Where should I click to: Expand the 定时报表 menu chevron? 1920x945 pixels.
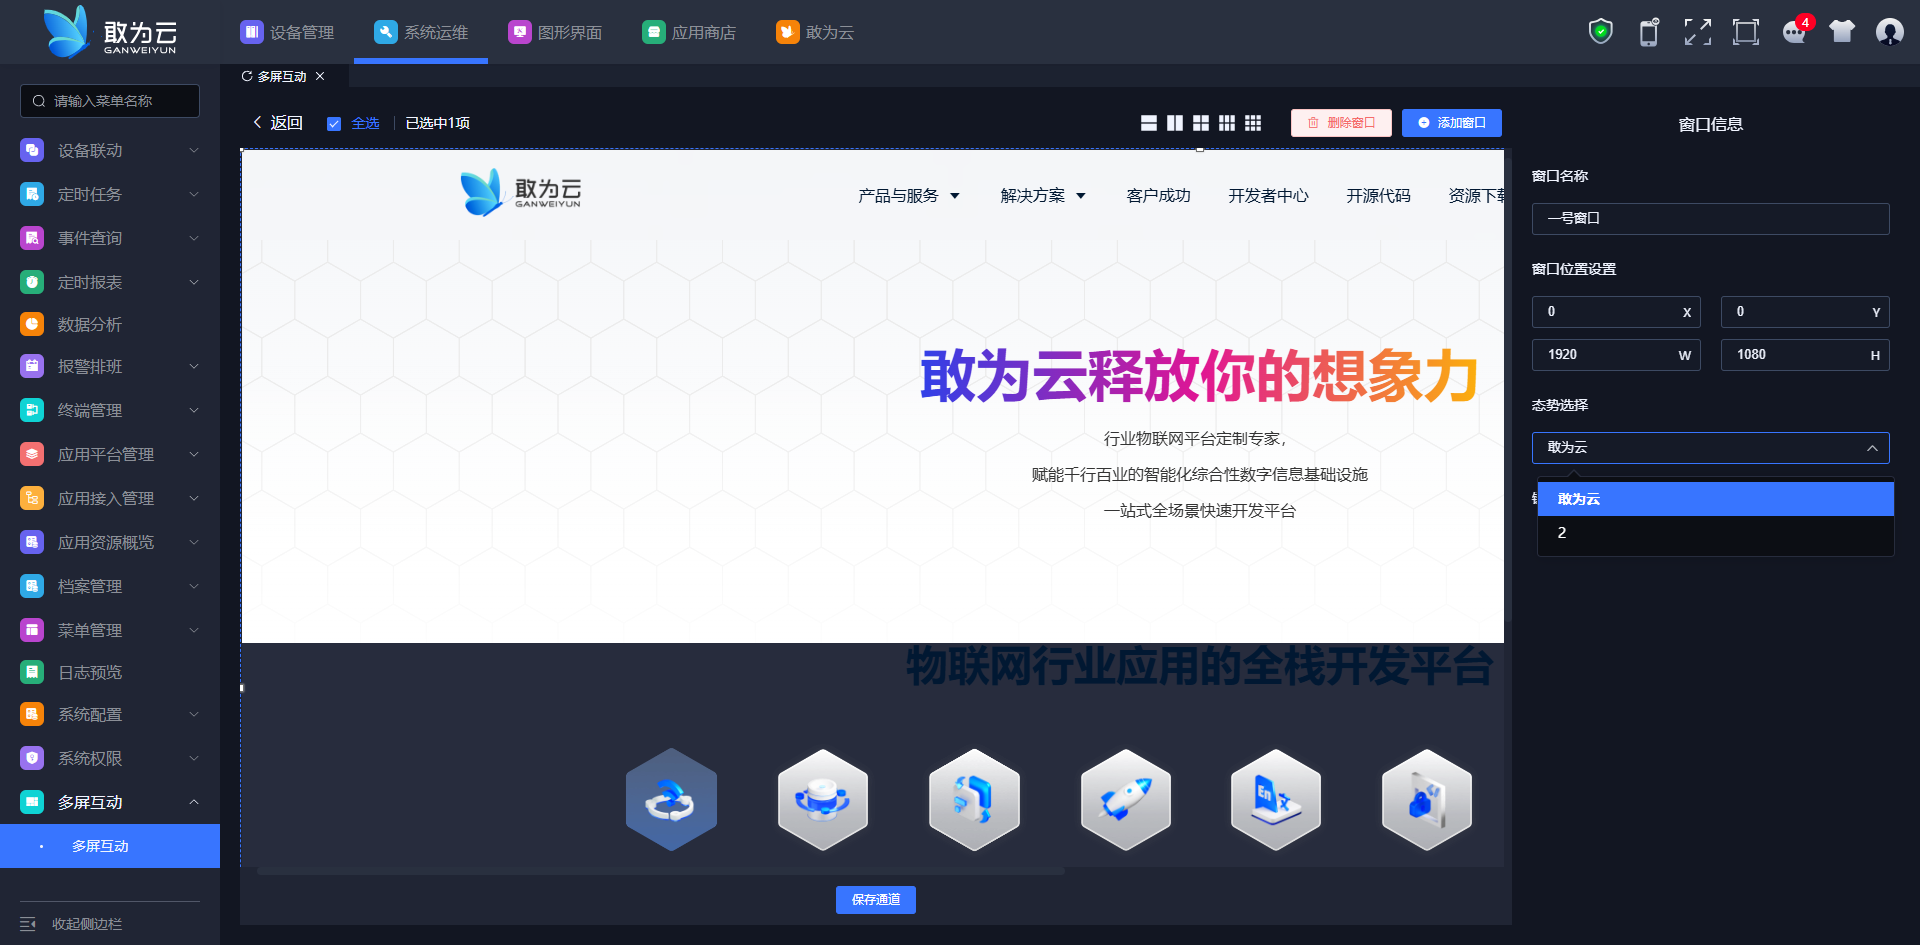pyautogui.click(x=194, y=282)
